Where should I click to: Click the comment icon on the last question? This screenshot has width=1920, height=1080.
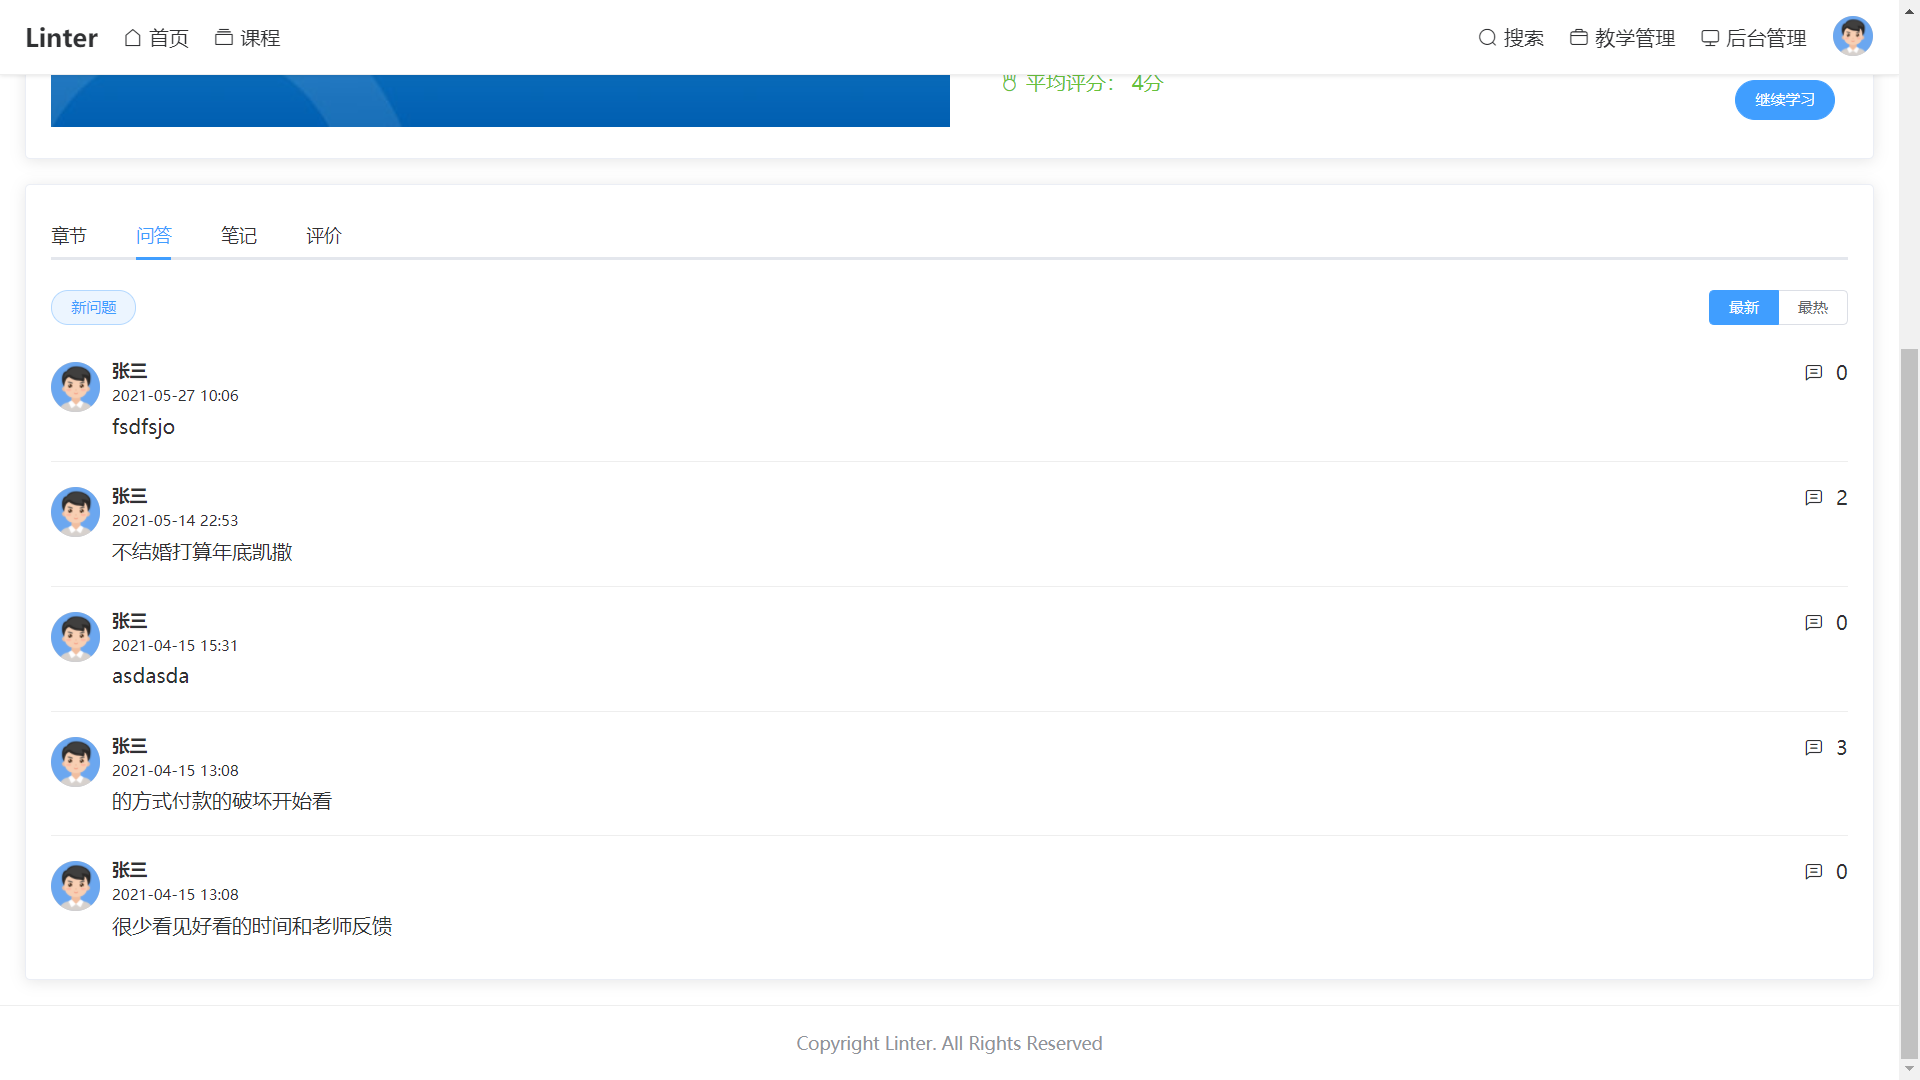point(1813,872)
